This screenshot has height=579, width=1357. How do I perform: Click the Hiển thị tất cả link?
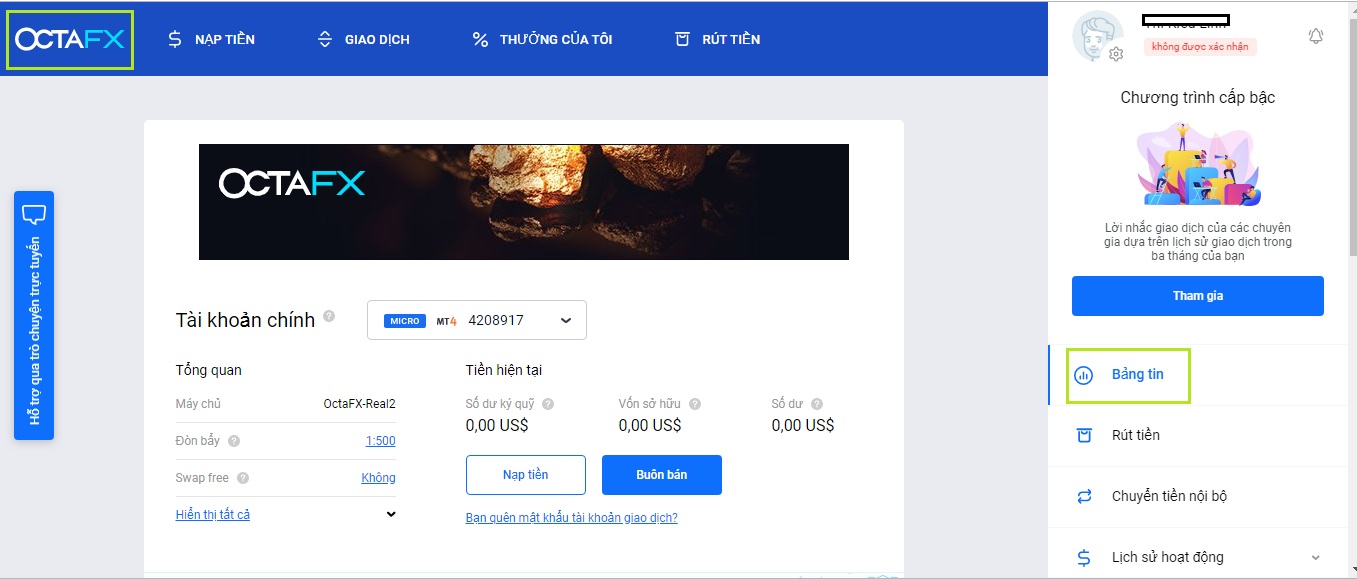[x=213, y=515]
